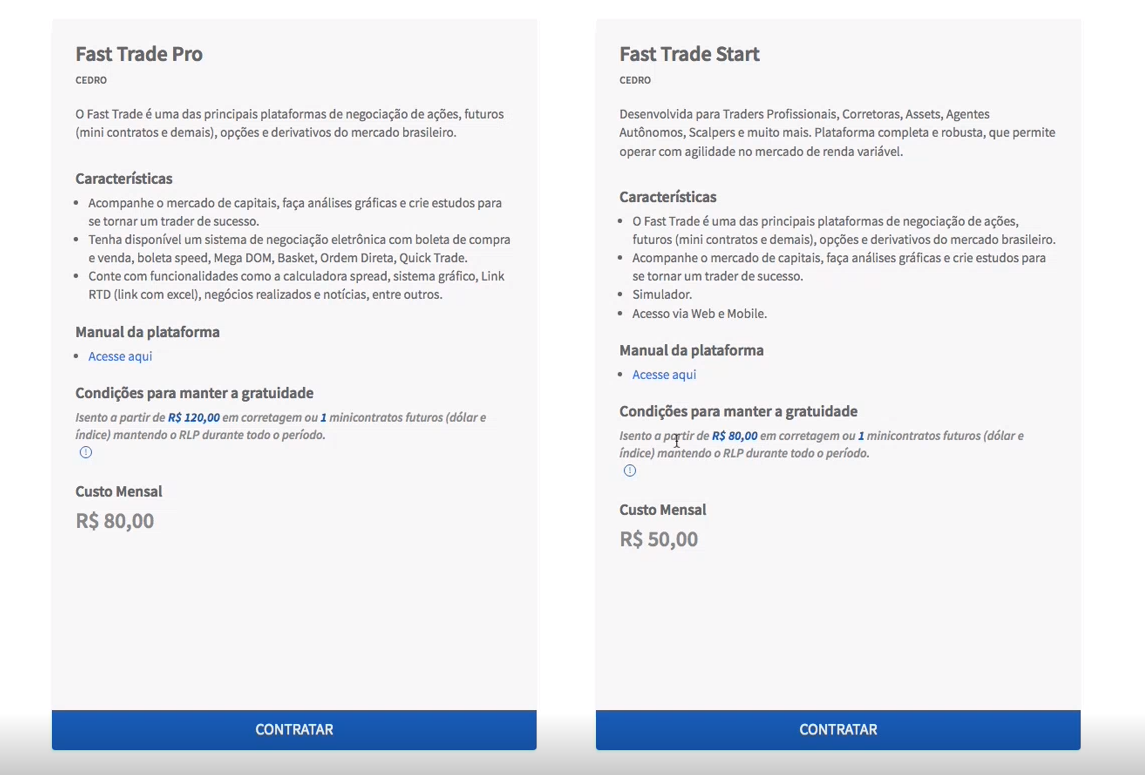Click the R$ 80,00 monthly cost price

[115, 521]
